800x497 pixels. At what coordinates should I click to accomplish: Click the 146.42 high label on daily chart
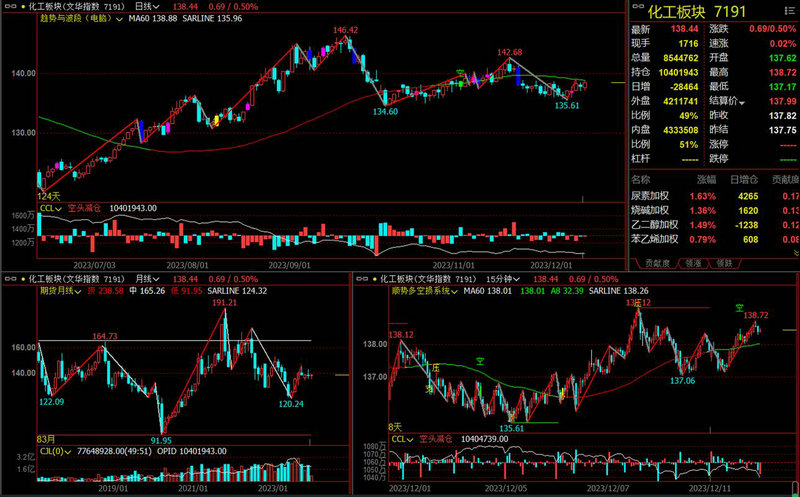point(345,30)
